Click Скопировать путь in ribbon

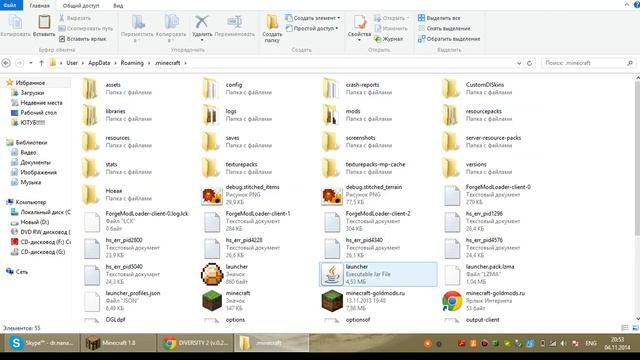pos(85,29)
